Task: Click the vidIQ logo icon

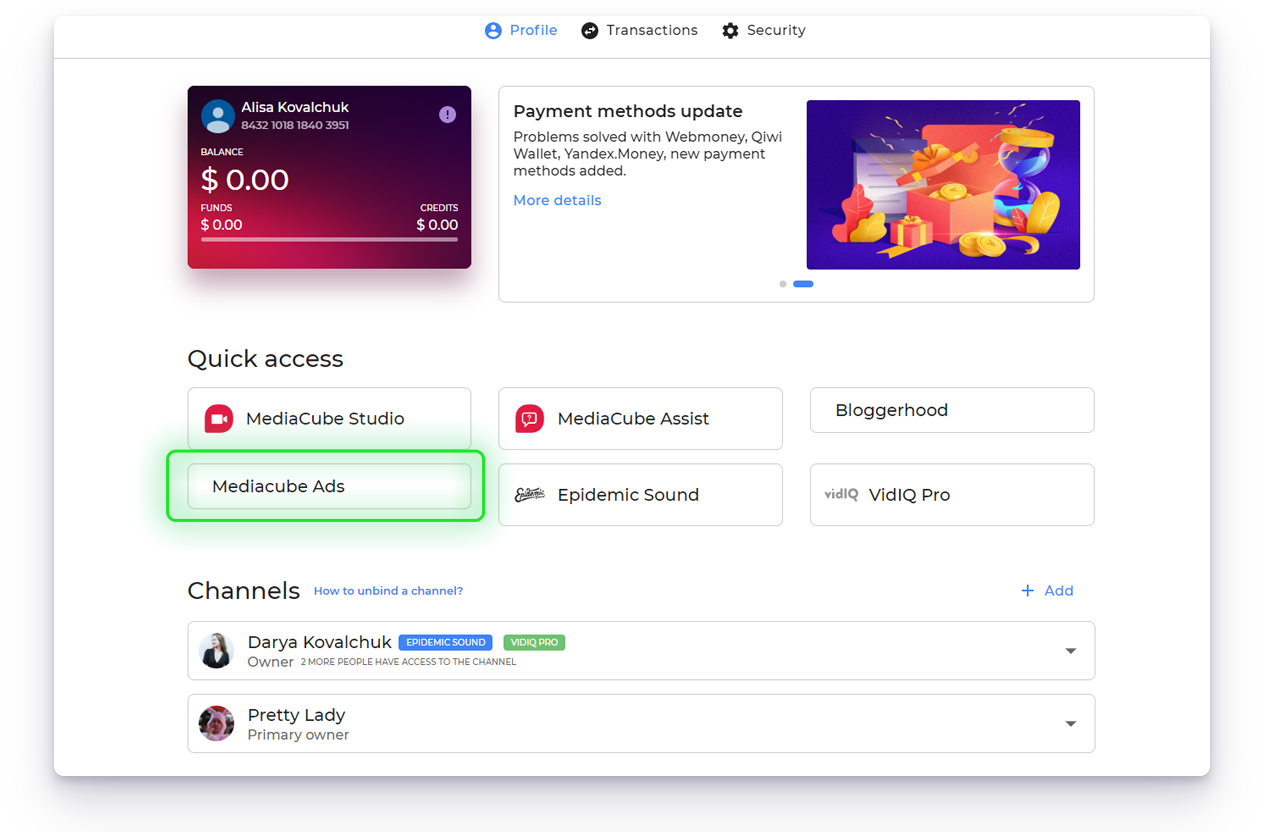Action: [841, 494]
